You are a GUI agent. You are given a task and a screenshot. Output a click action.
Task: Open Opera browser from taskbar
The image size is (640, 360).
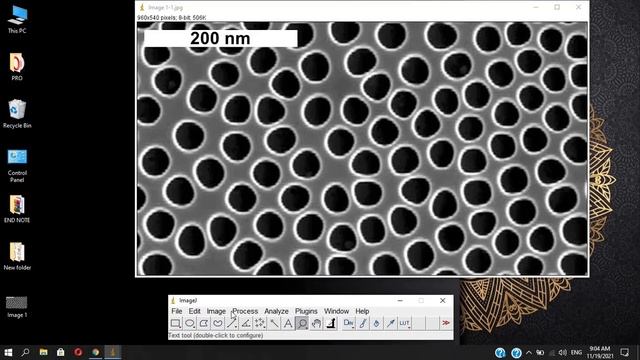[x=78, y=352]
